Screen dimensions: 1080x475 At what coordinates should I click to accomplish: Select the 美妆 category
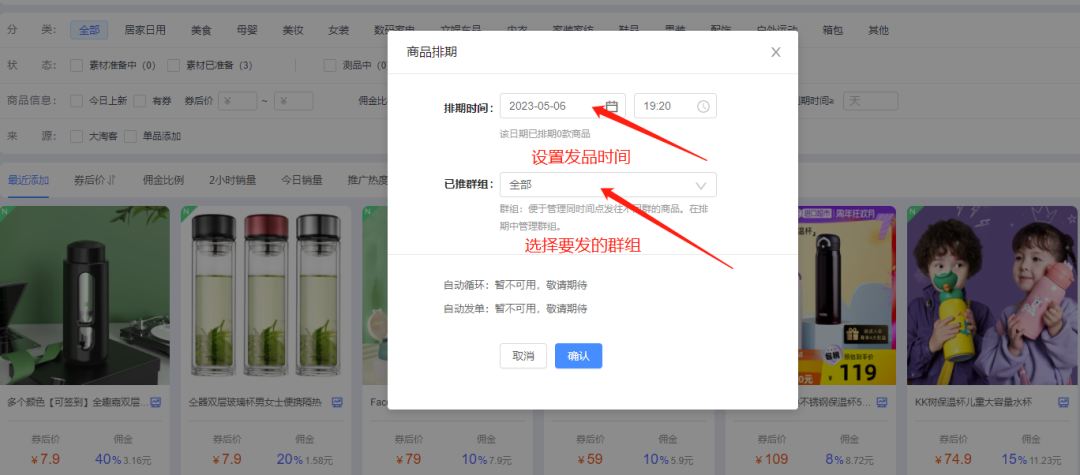293,30
